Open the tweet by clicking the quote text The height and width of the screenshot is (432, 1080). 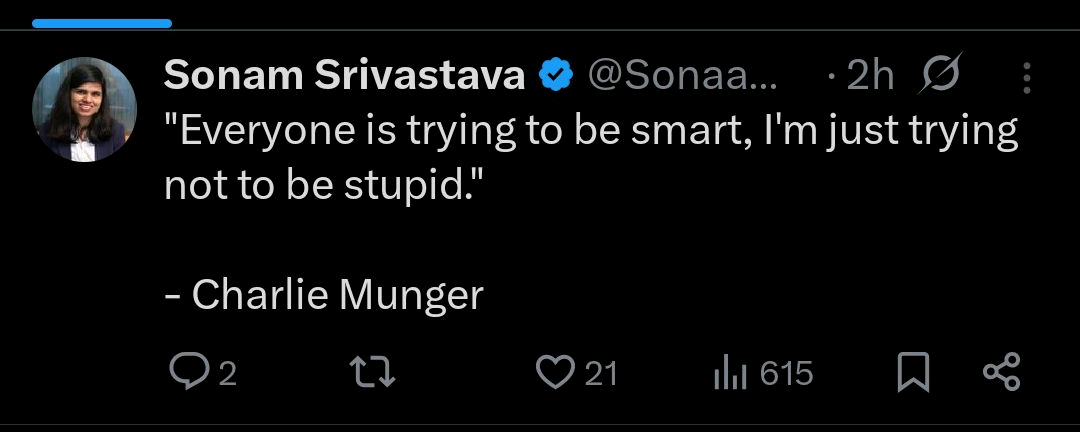[590, 133]
